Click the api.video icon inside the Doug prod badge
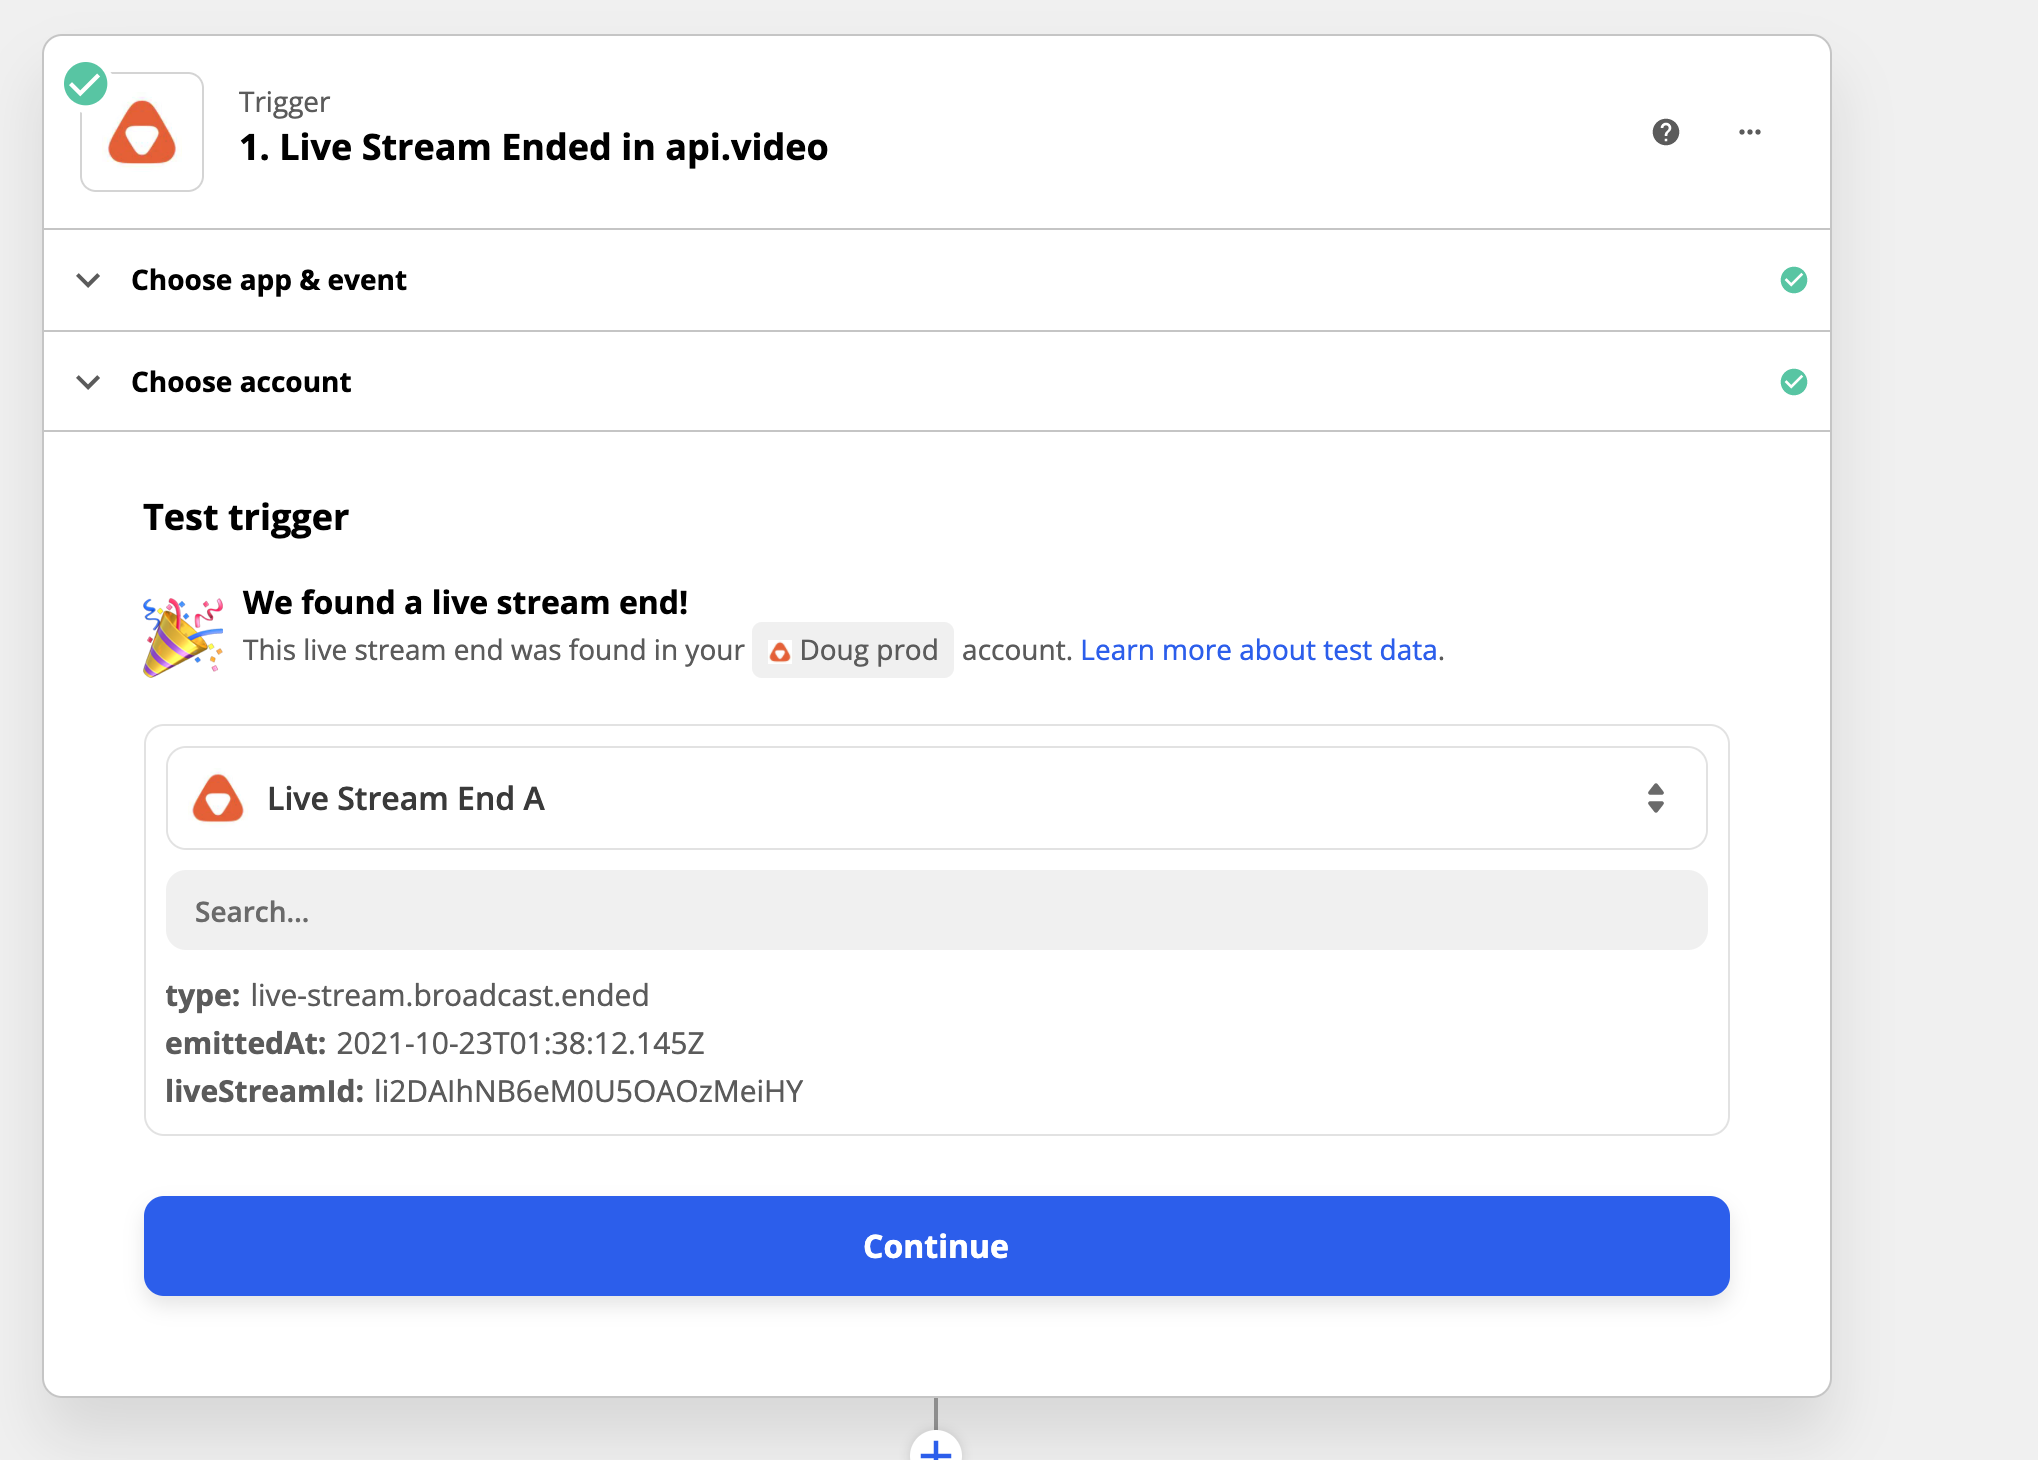2038x1460 pixels. coord(780,650)
